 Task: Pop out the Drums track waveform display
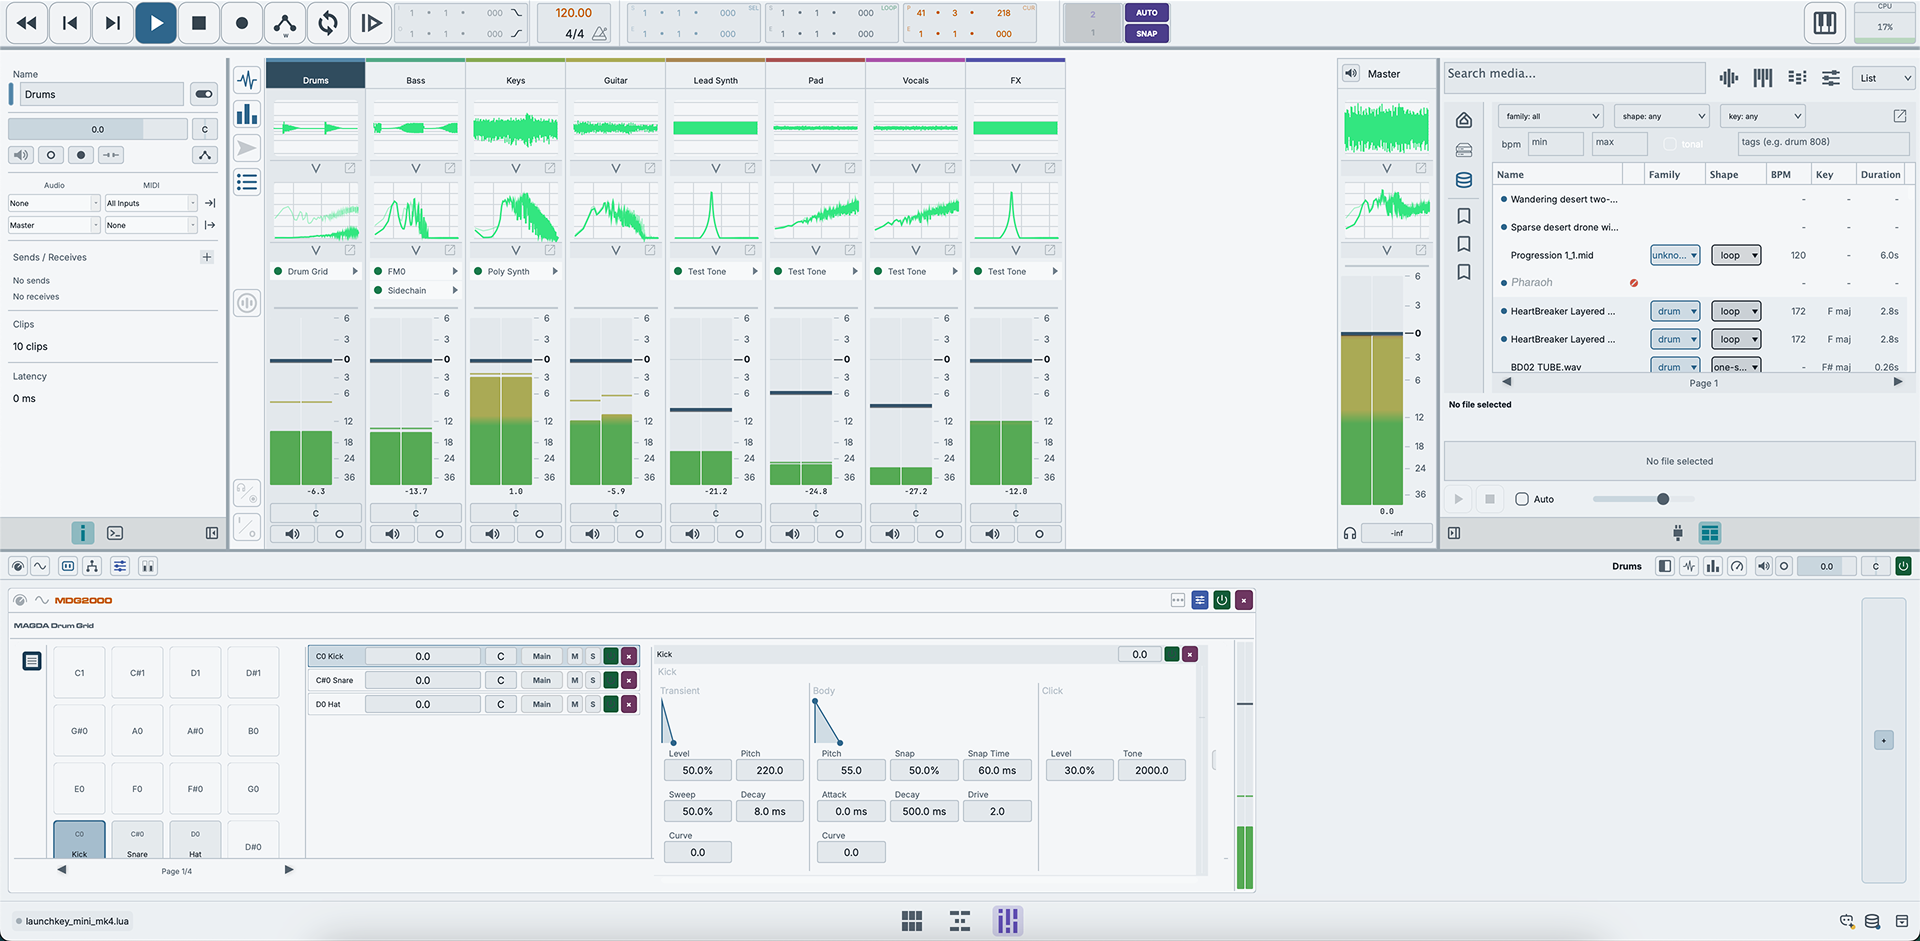coord(350,168)
